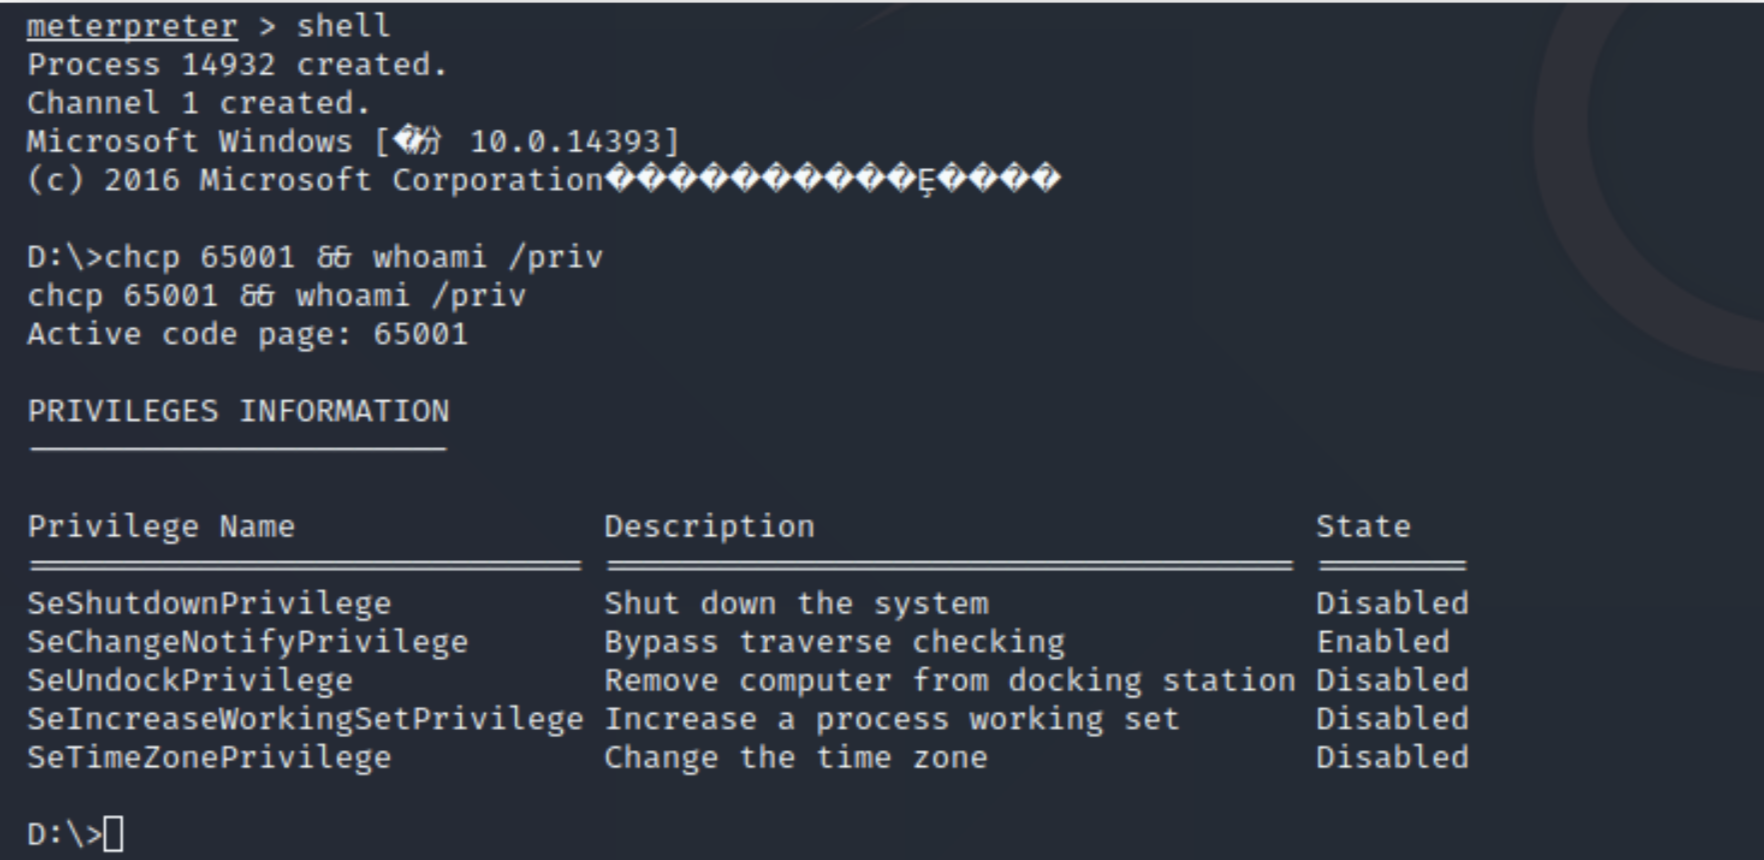Viewport: 1764px width, 860px height.
Task: Click the State column header
Action: 1363,527
